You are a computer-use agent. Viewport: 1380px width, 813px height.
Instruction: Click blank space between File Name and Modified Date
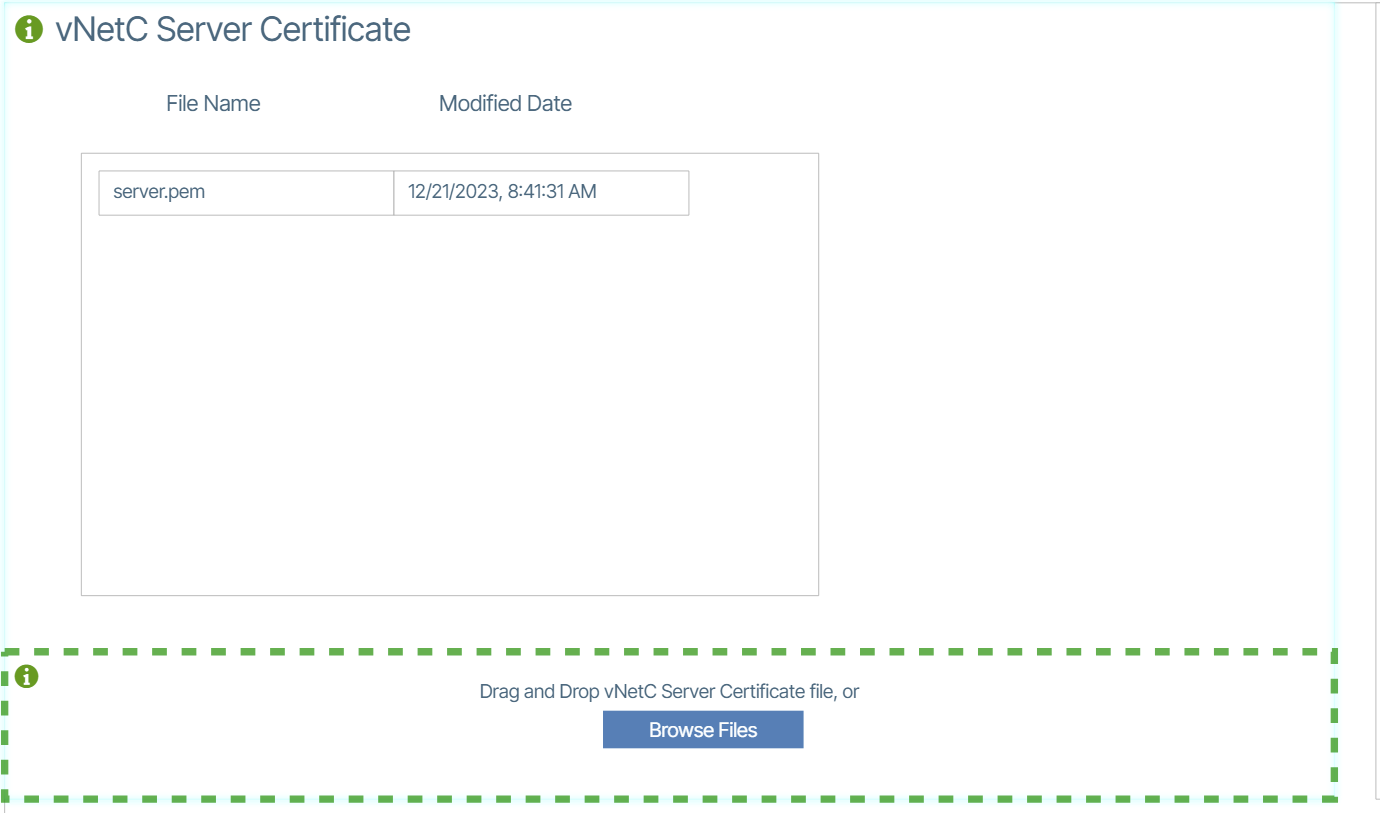click(350, 104)
